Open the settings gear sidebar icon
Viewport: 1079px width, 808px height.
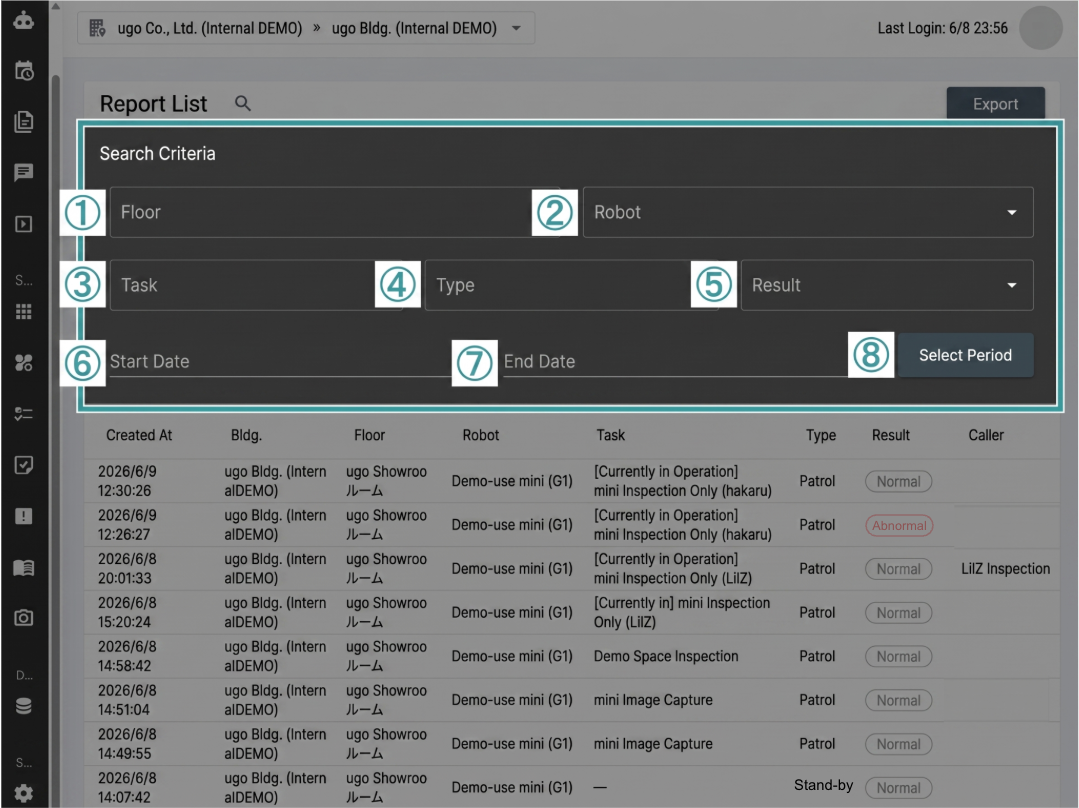(x=23, y=793)
